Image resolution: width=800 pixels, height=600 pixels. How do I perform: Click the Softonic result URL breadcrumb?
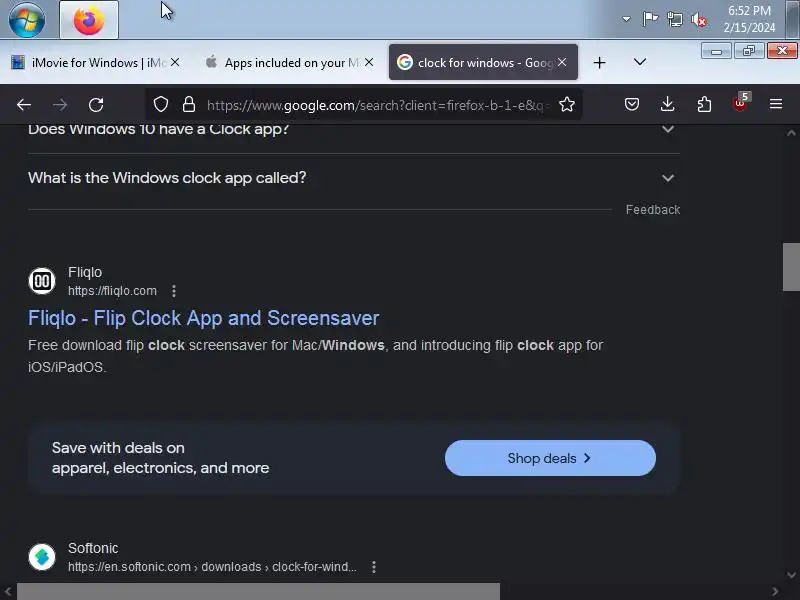click(x=212, y=567)
